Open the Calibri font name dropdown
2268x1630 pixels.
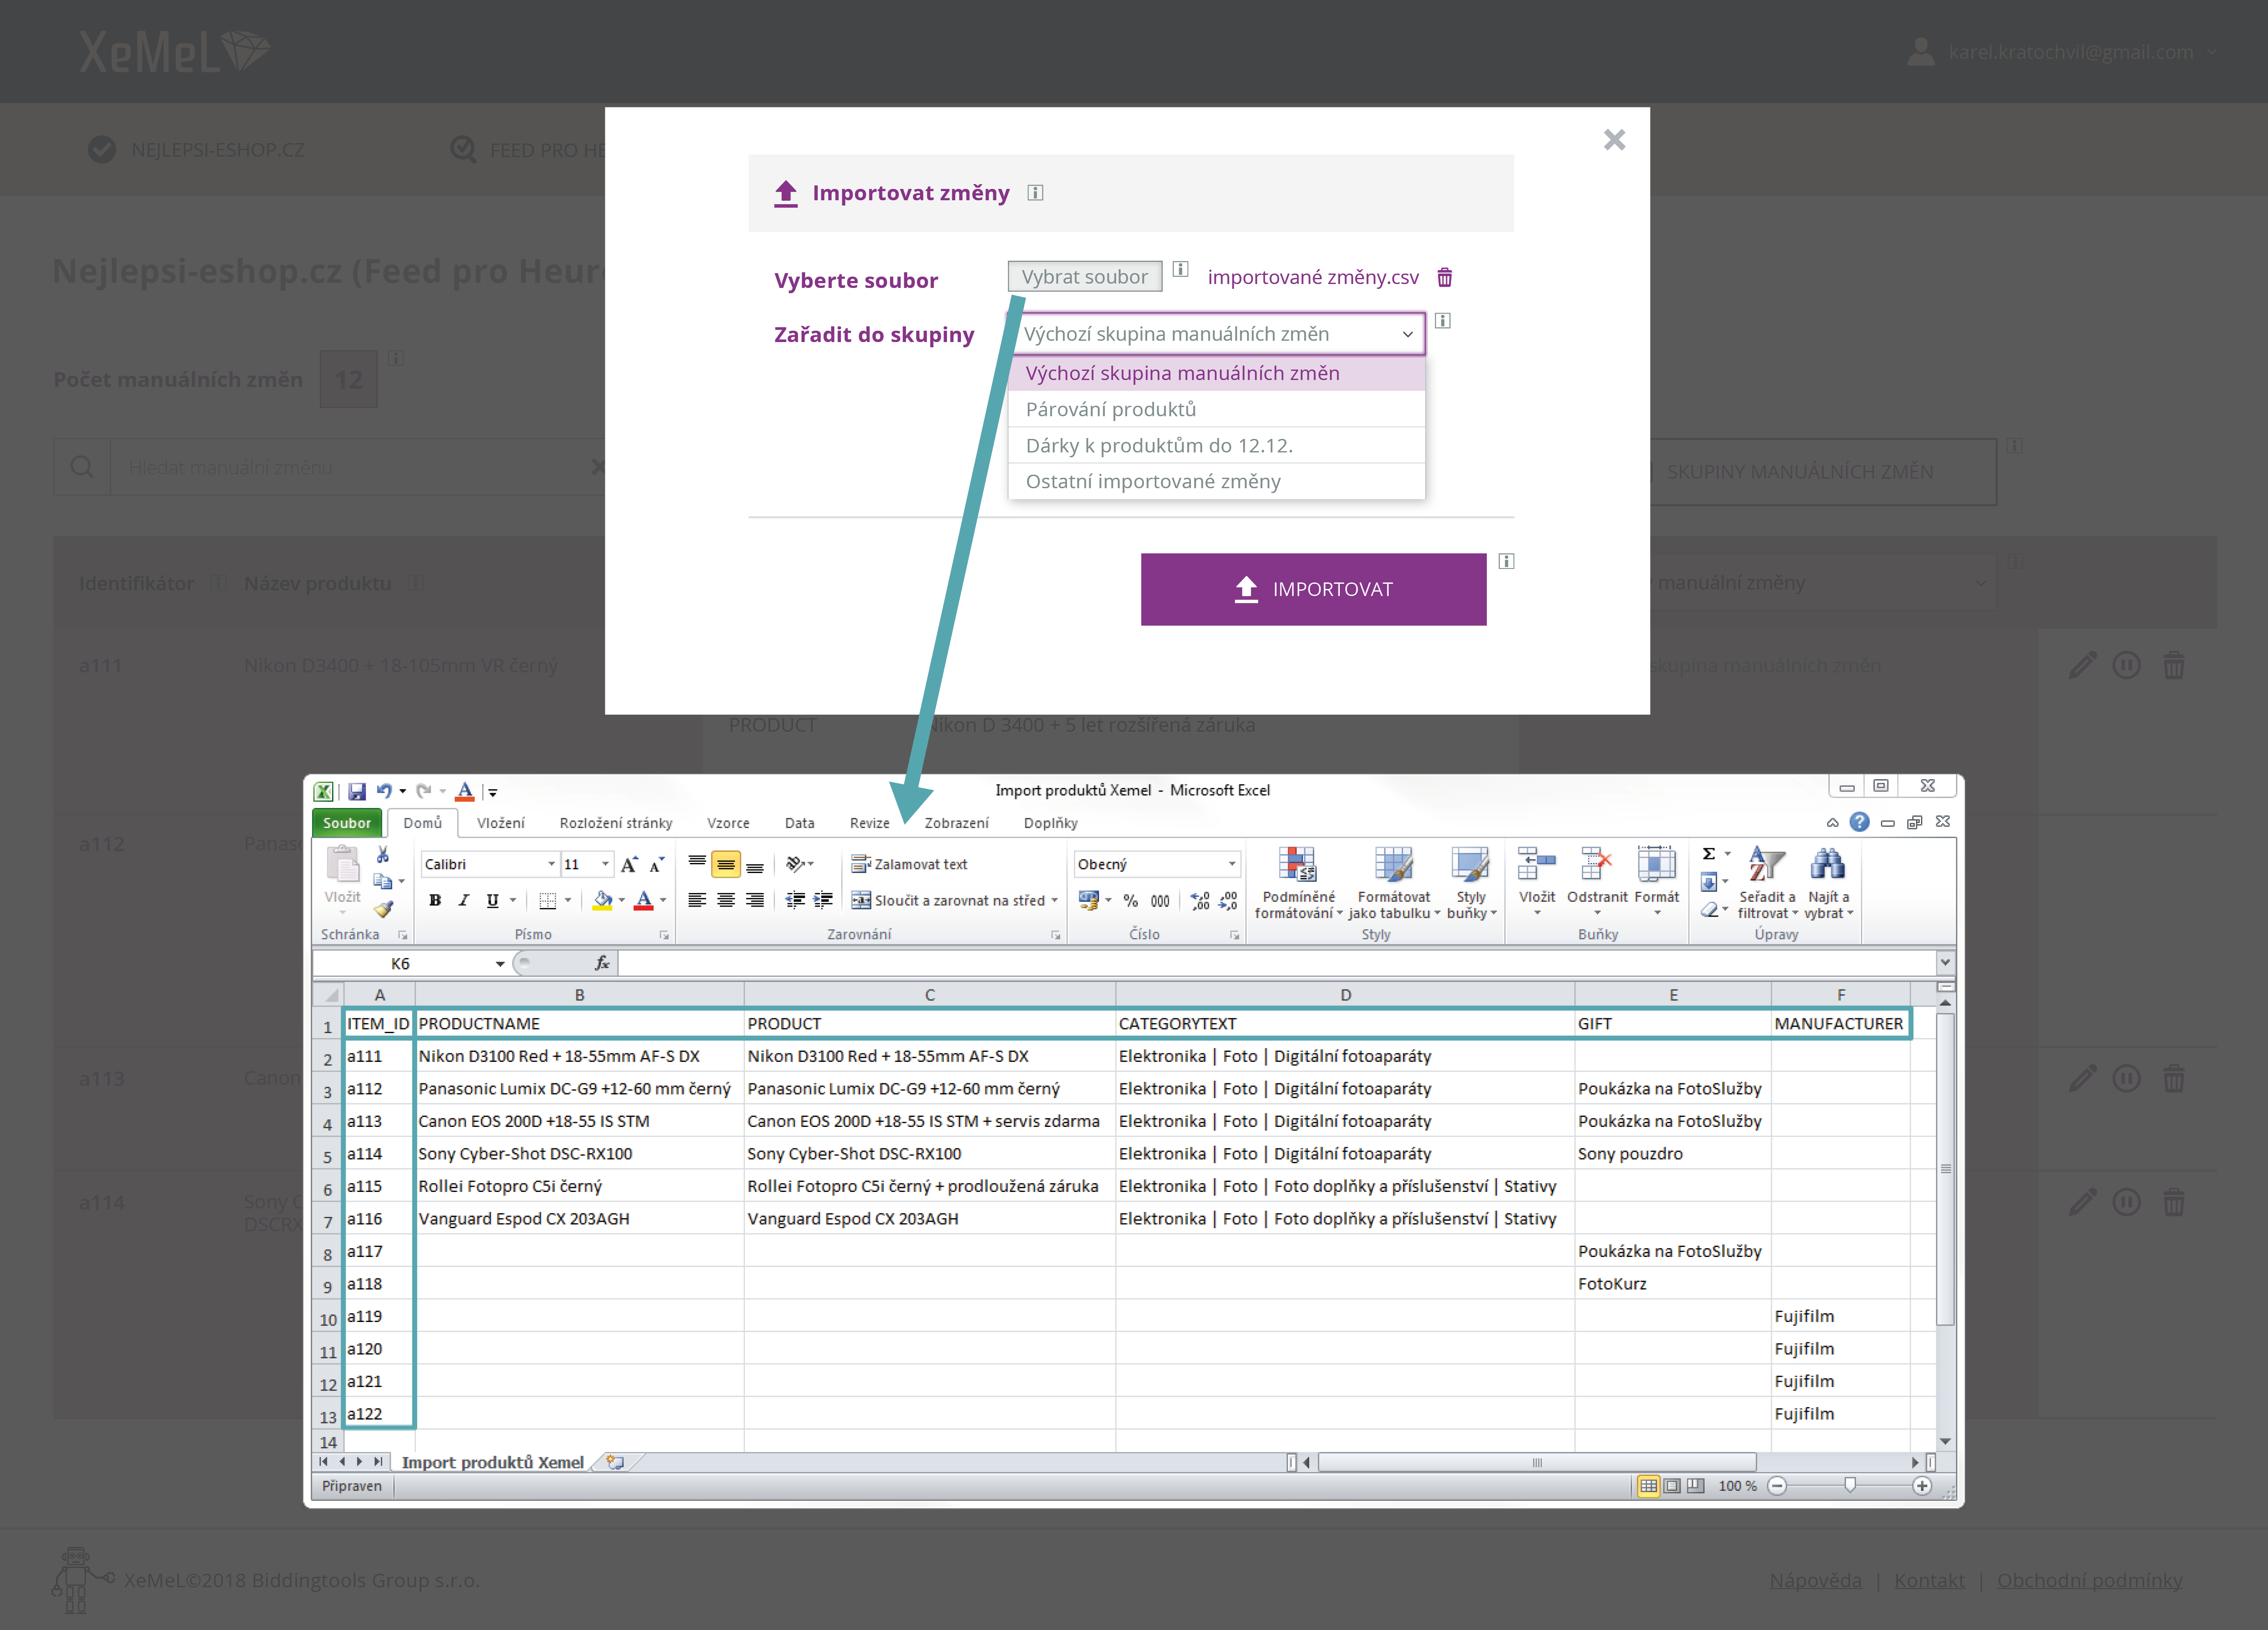(551, 864)
